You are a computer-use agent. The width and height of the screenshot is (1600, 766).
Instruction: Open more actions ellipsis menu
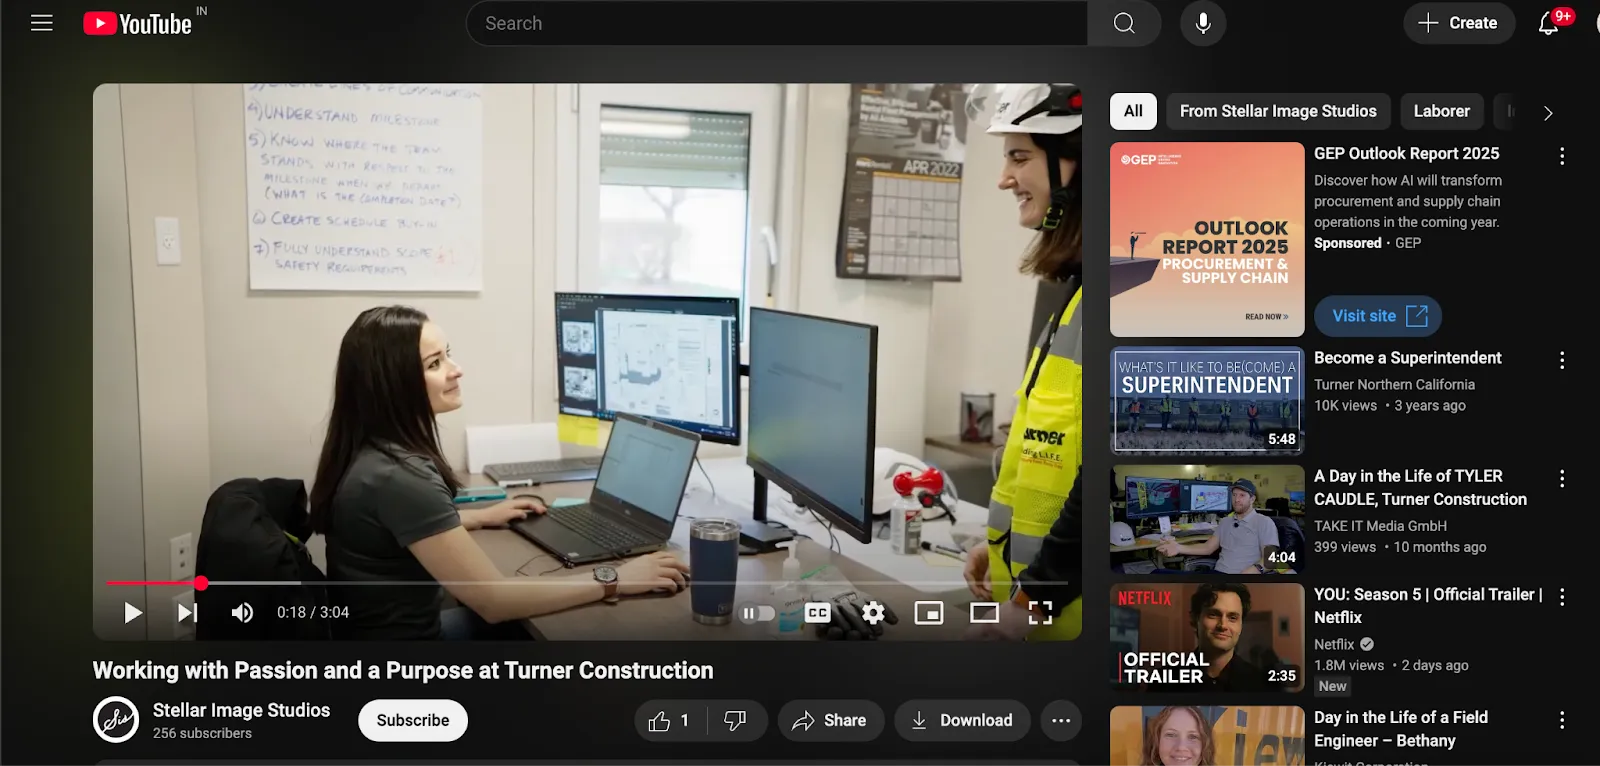point(1061,720)
